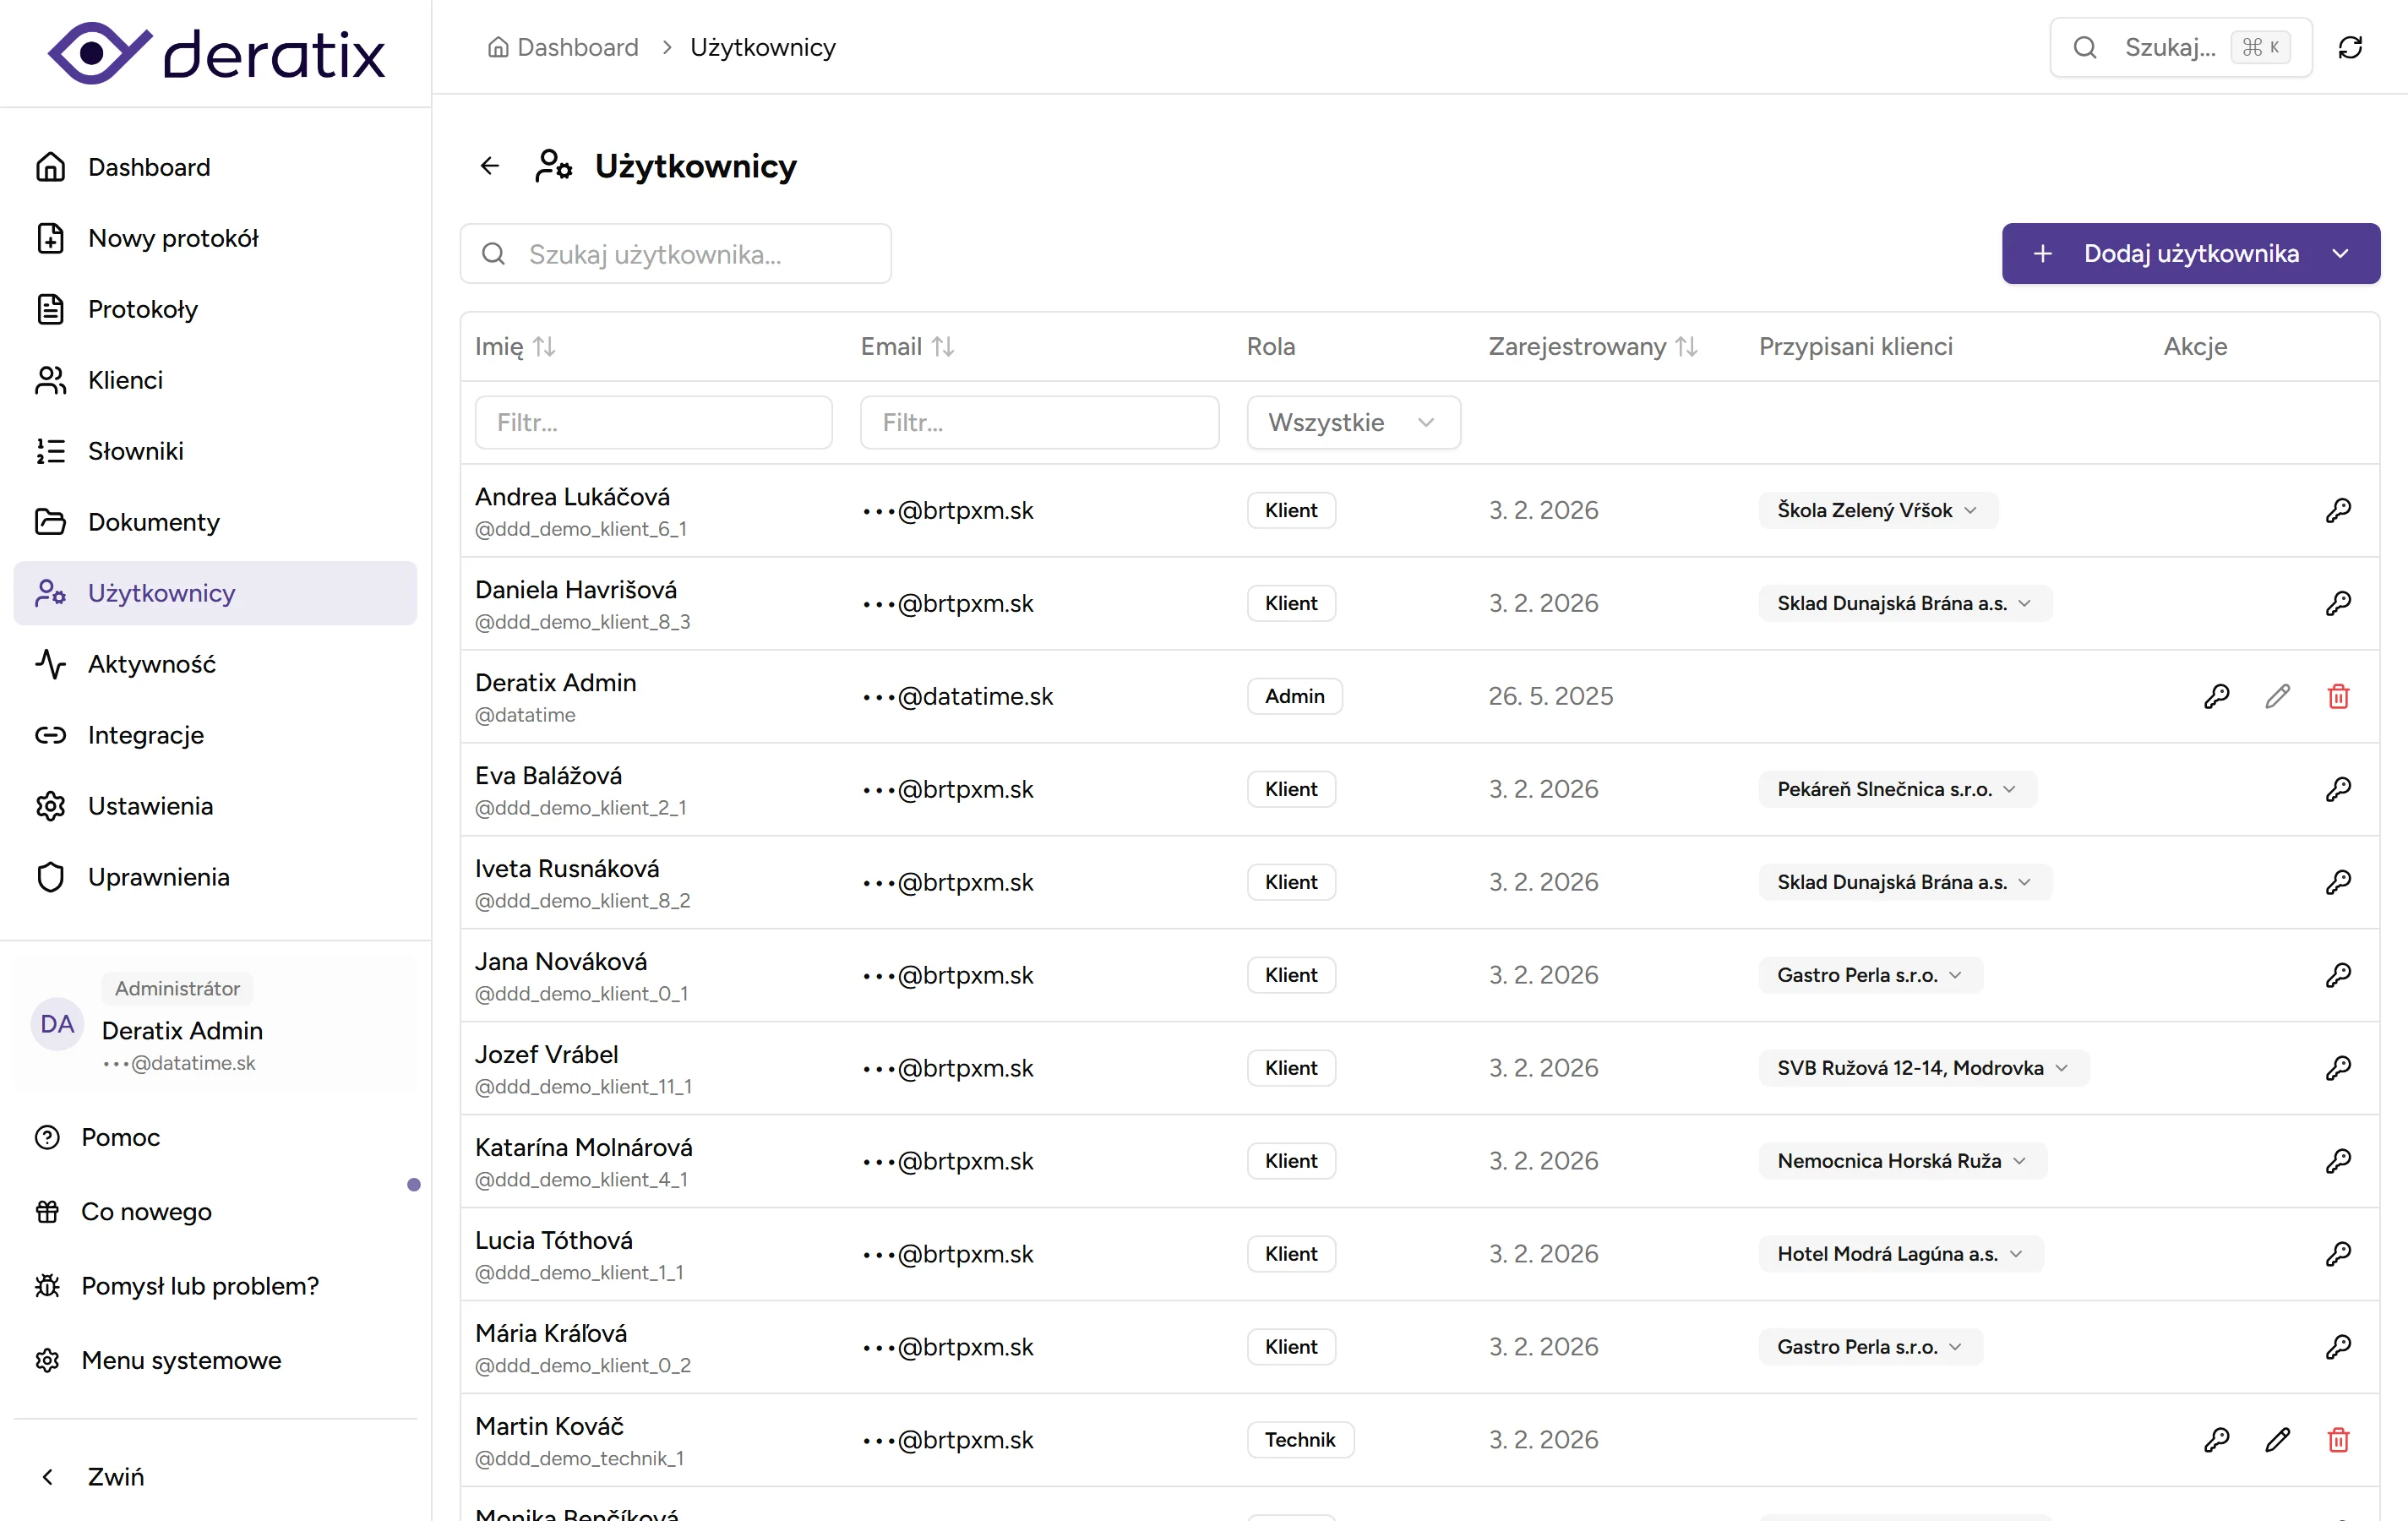Click pencil edit icon for Martin Kováč
The image size is (2408, 1521).
(x=2277, y=1439)
